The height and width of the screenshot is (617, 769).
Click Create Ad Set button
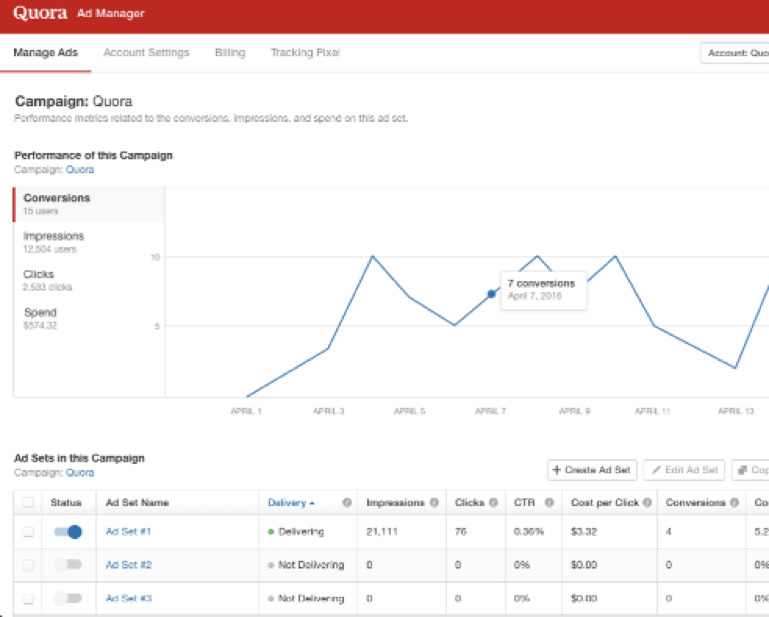click(x=592, y=470)
